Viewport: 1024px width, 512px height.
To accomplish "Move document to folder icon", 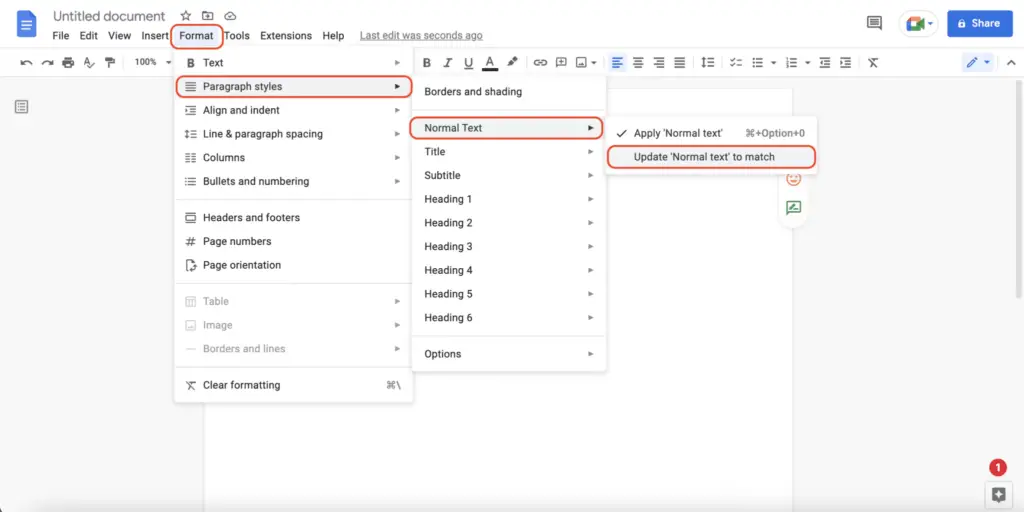I will (x=208, y=16).
